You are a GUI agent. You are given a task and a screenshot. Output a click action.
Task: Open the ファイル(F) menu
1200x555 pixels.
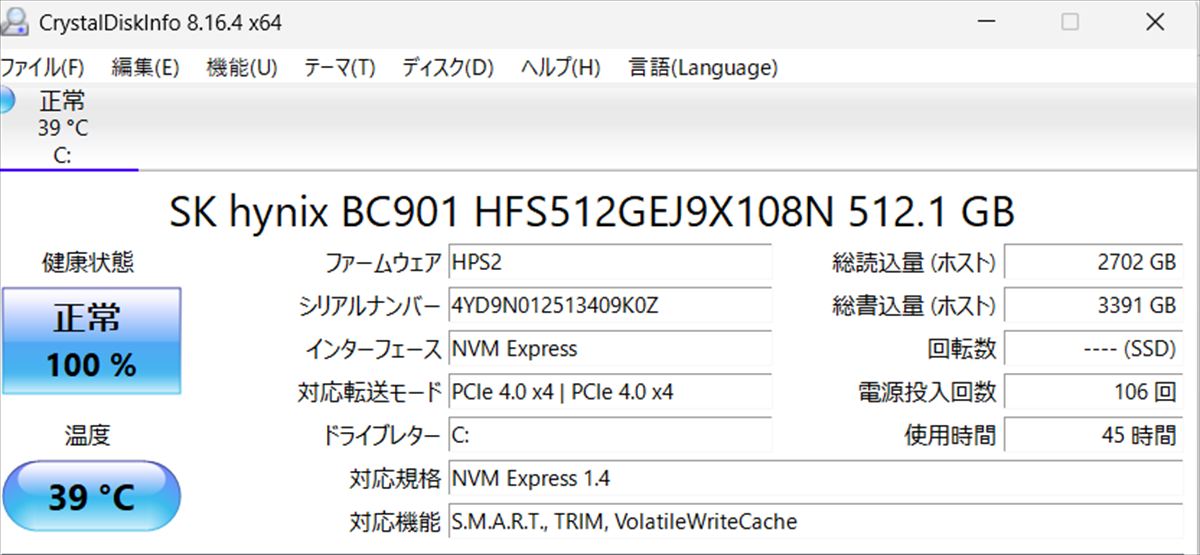(x=42, y=68)
